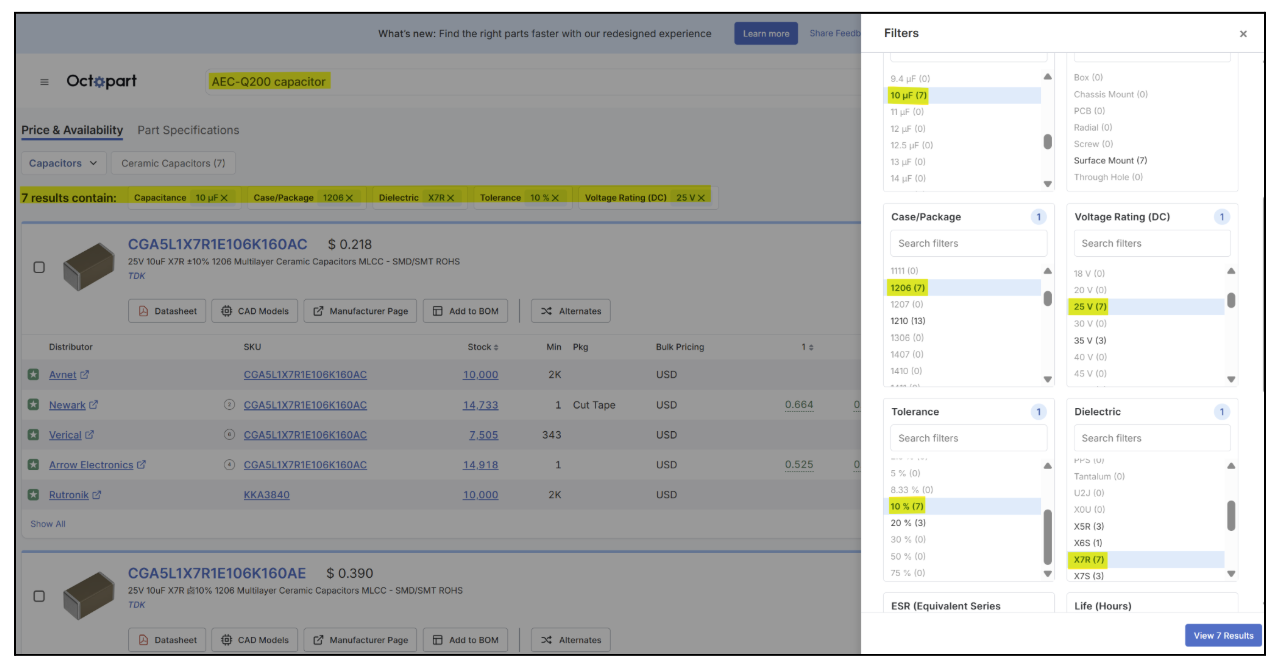Open Manufacturer Page for CGA5L1X7R1E106K160AC
This screenshot has width=1276, height=671.
pos(361,311)
